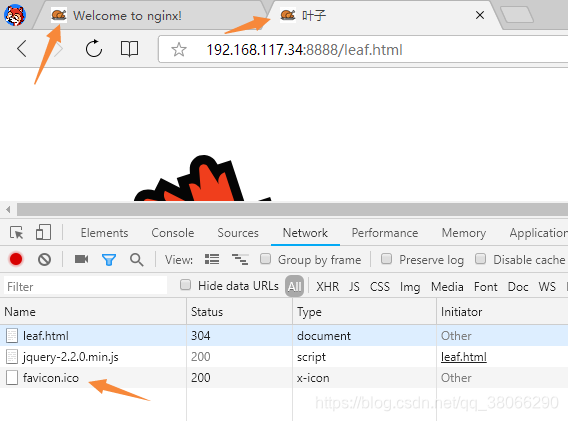The height and width of the screenshot is (421, 568).
Task: Select the Network panel tab
Action: [x=305, y=233]
